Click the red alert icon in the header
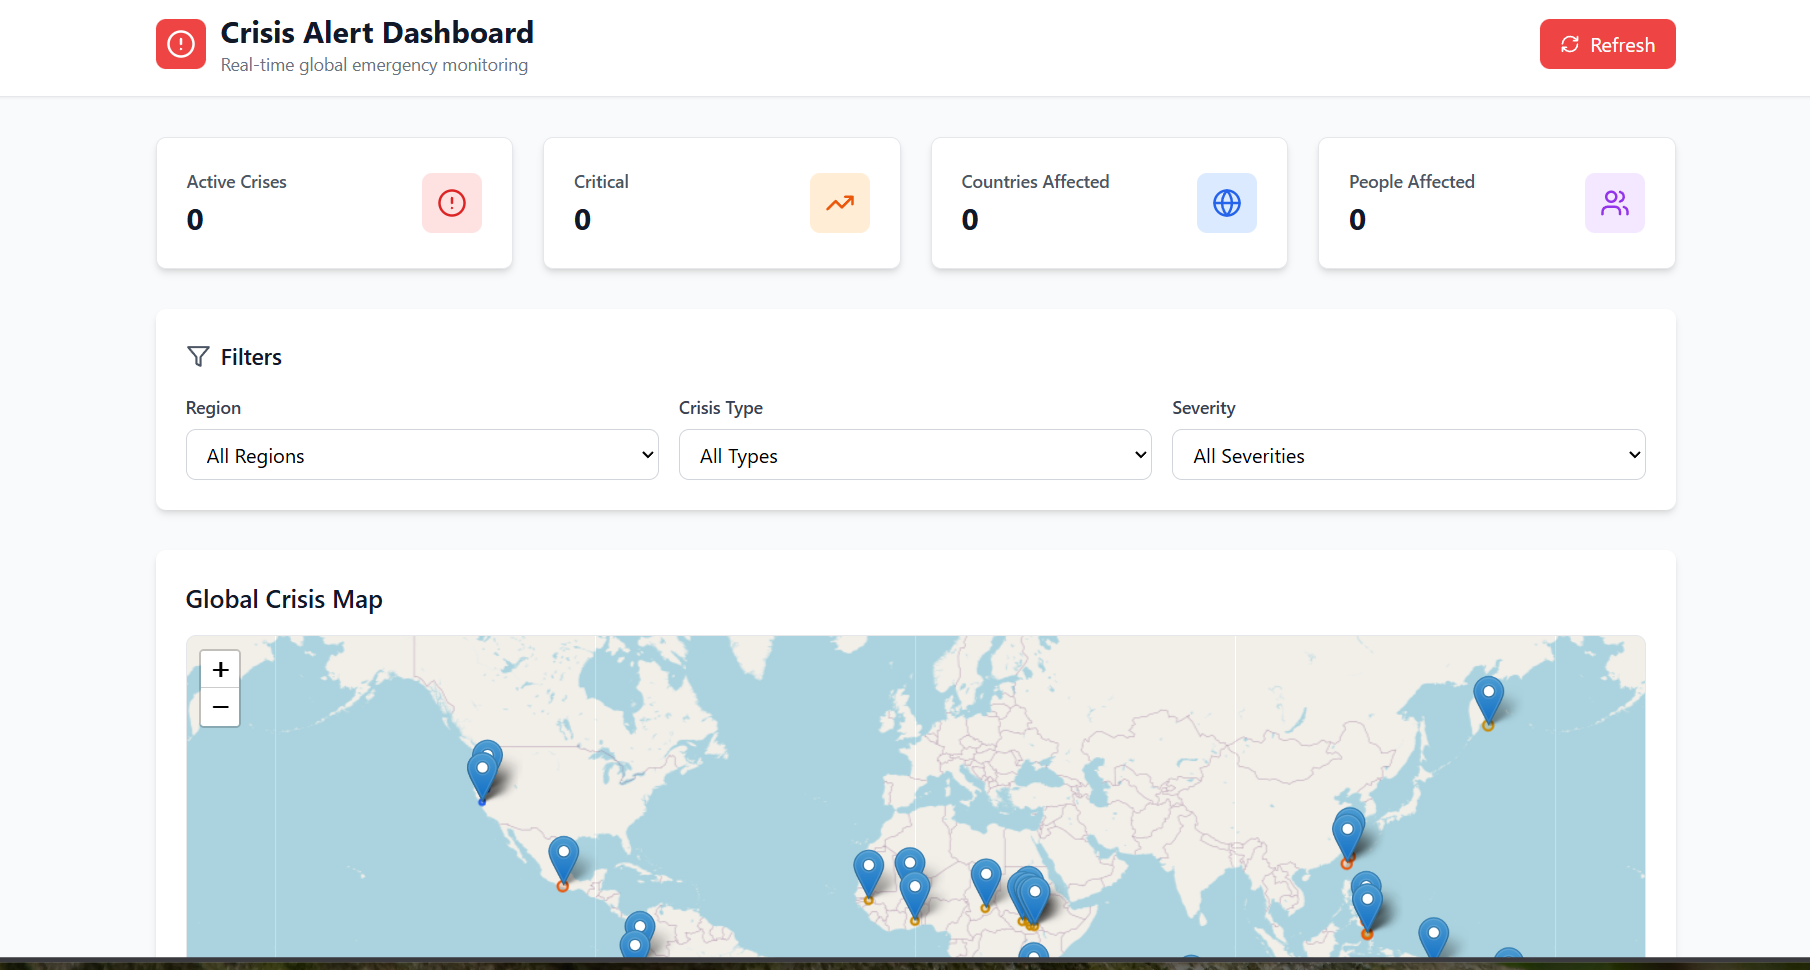This screenshot has height=970, width=1810. pyautogui.click(x=180, y=43)
